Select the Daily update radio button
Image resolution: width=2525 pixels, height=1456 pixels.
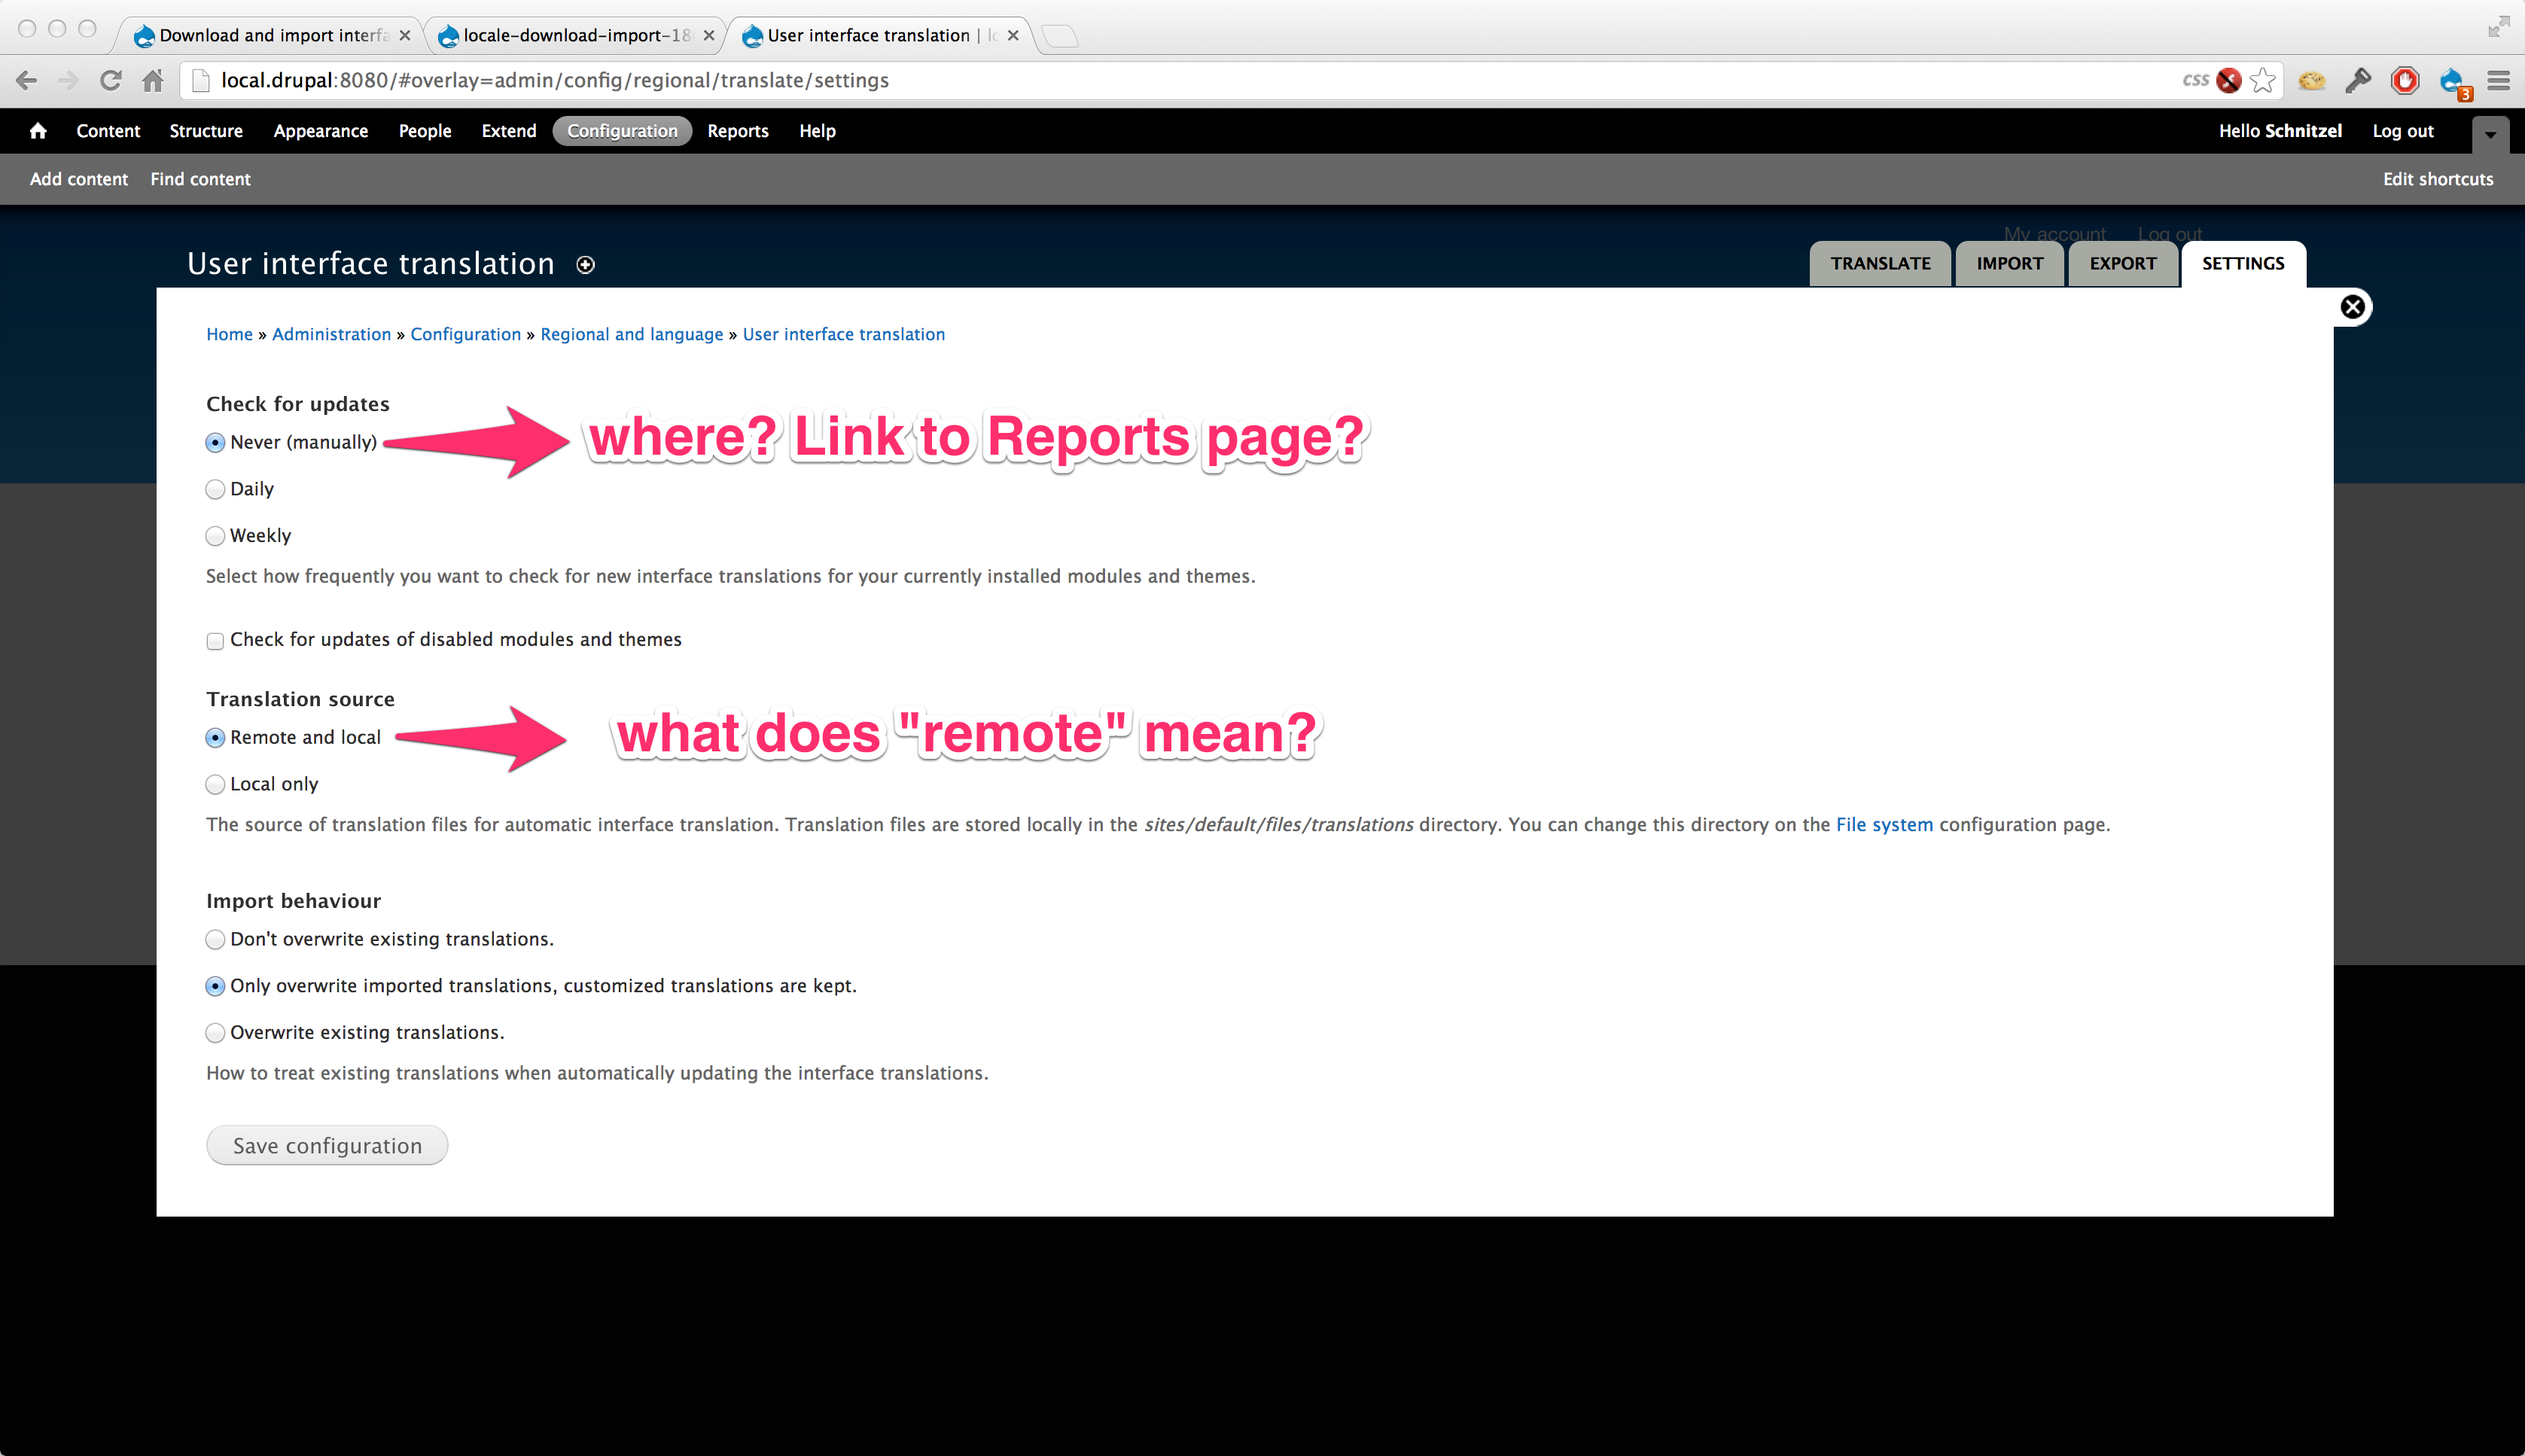pos(215,490)
